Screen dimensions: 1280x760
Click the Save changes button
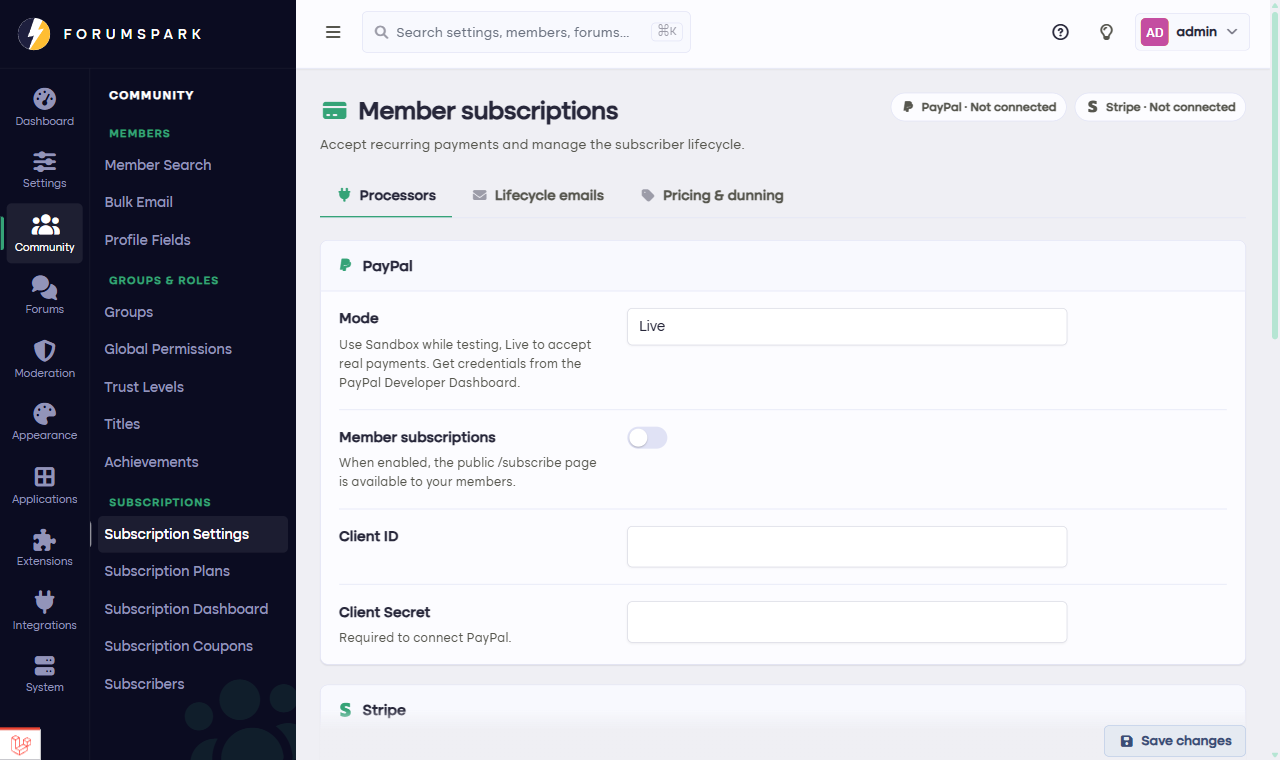1175,741
